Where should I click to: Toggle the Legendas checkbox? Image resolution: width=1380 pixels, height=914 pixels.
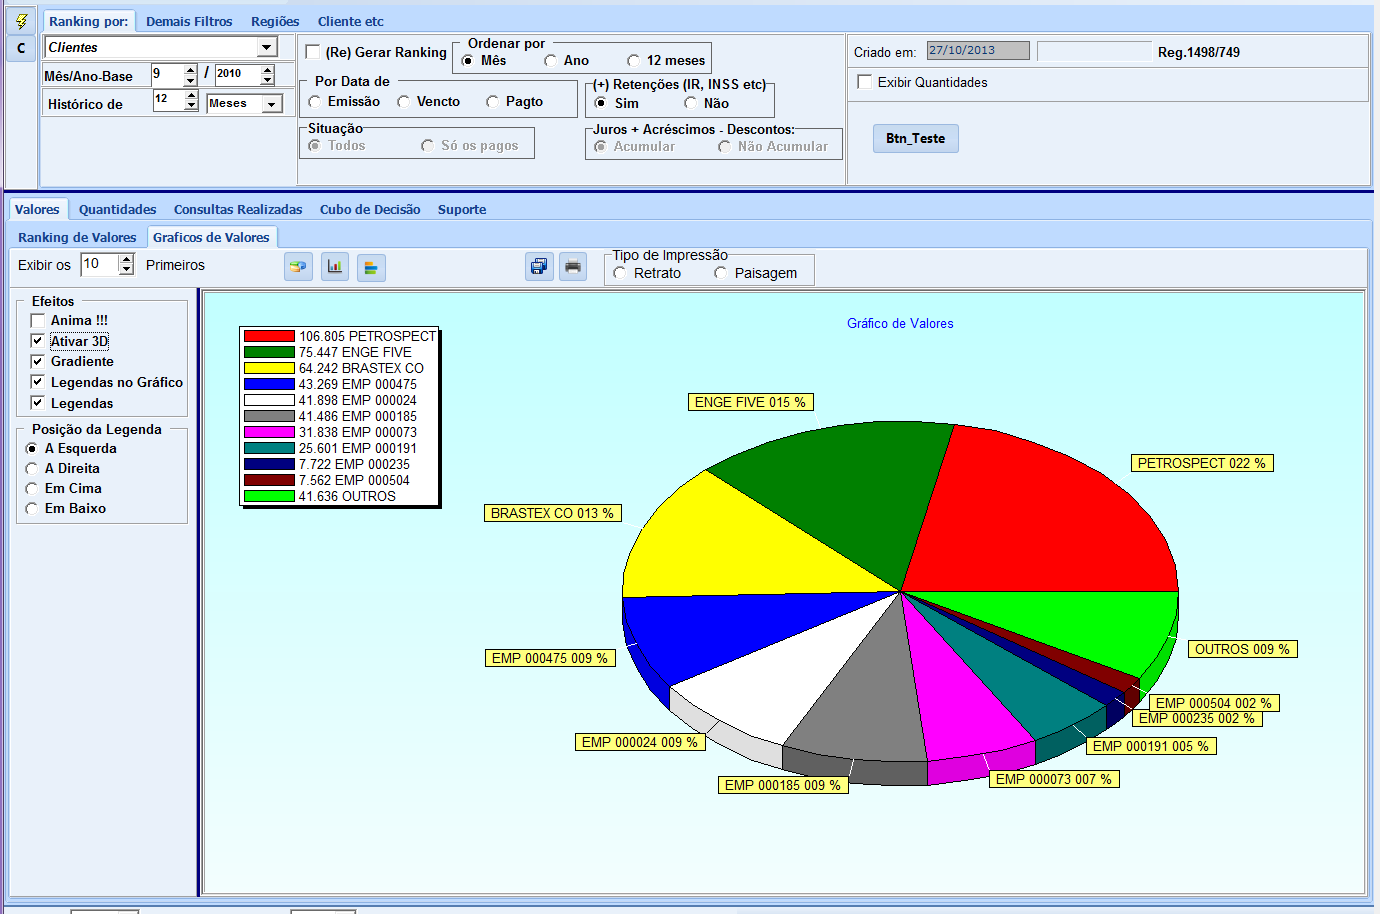[38, 403]
